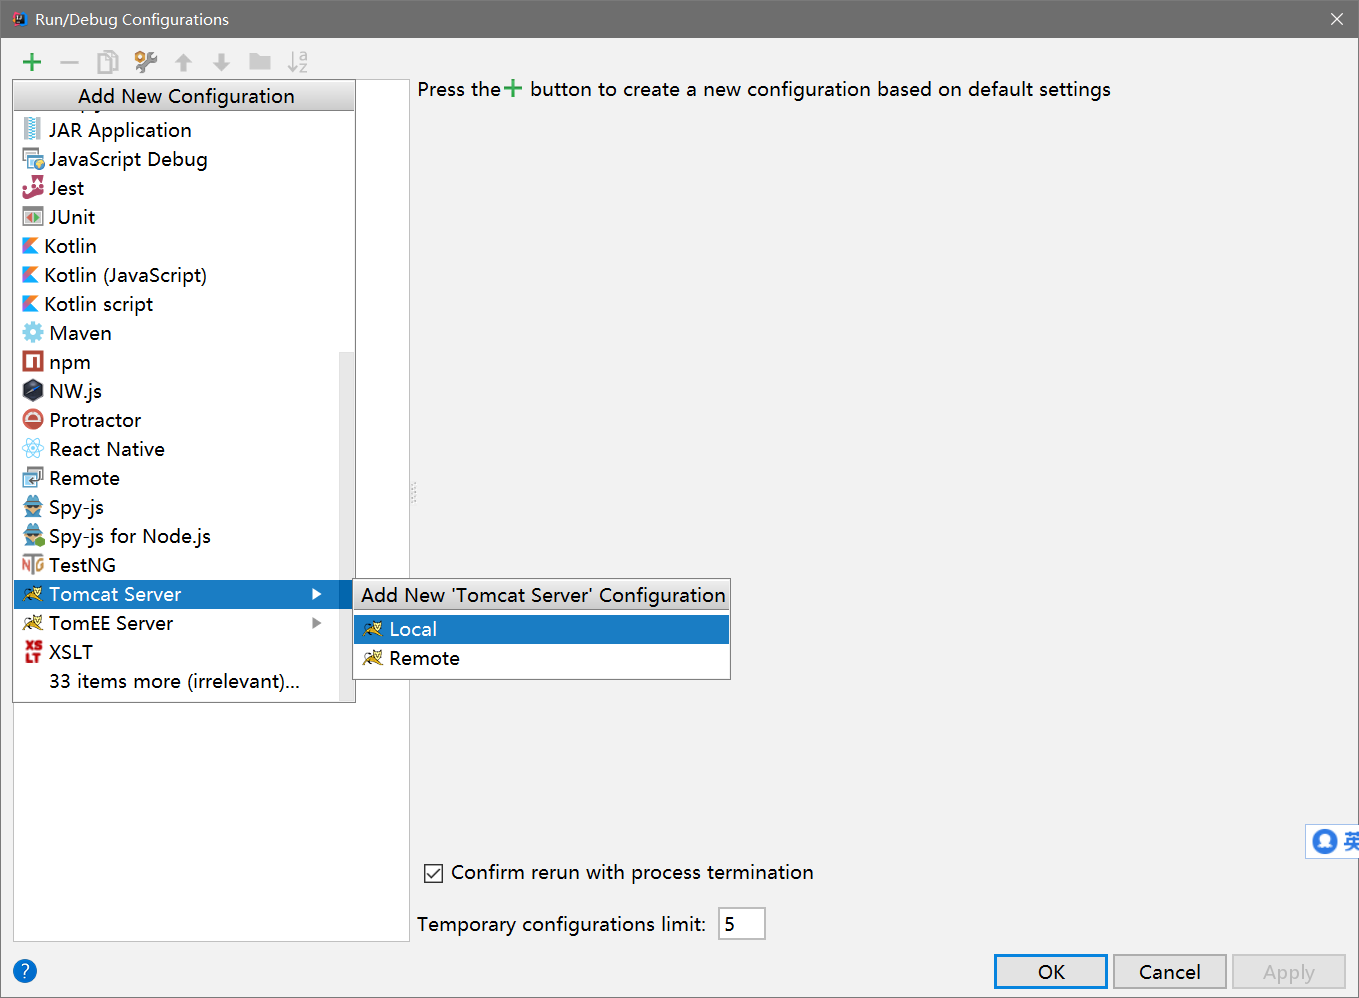Image resolution: width=1359 pixels, height=998 pixels.
Task: Click the Protractor red circle icon
Action: [x=33, y=420]
